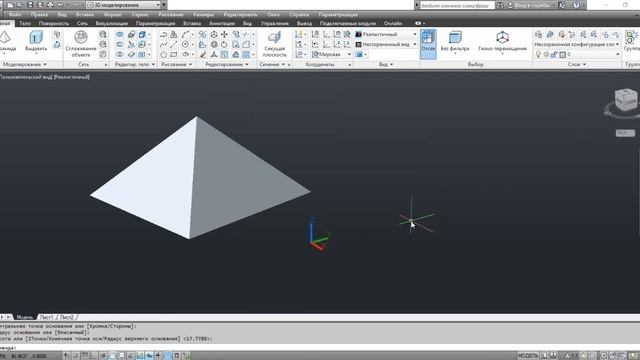This screenshot has width=640, height=360.
Task: Pick the Line tool in Рисование panel
Action: tap(173, 44)
